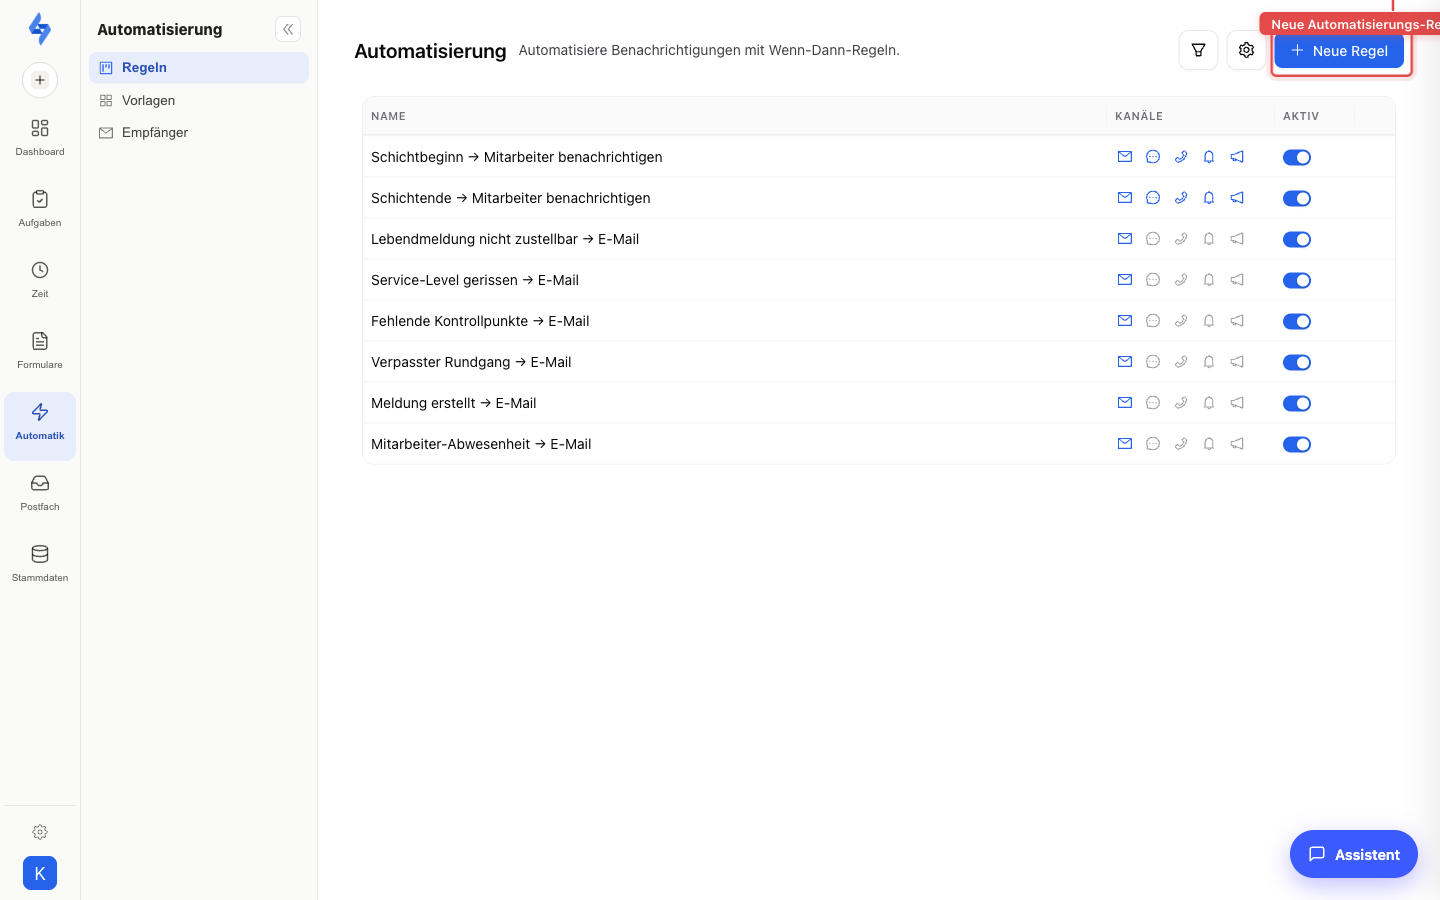
Task: Open rule Service-Level gerissen → E-Mail
Action: click(x=475, y=280)
